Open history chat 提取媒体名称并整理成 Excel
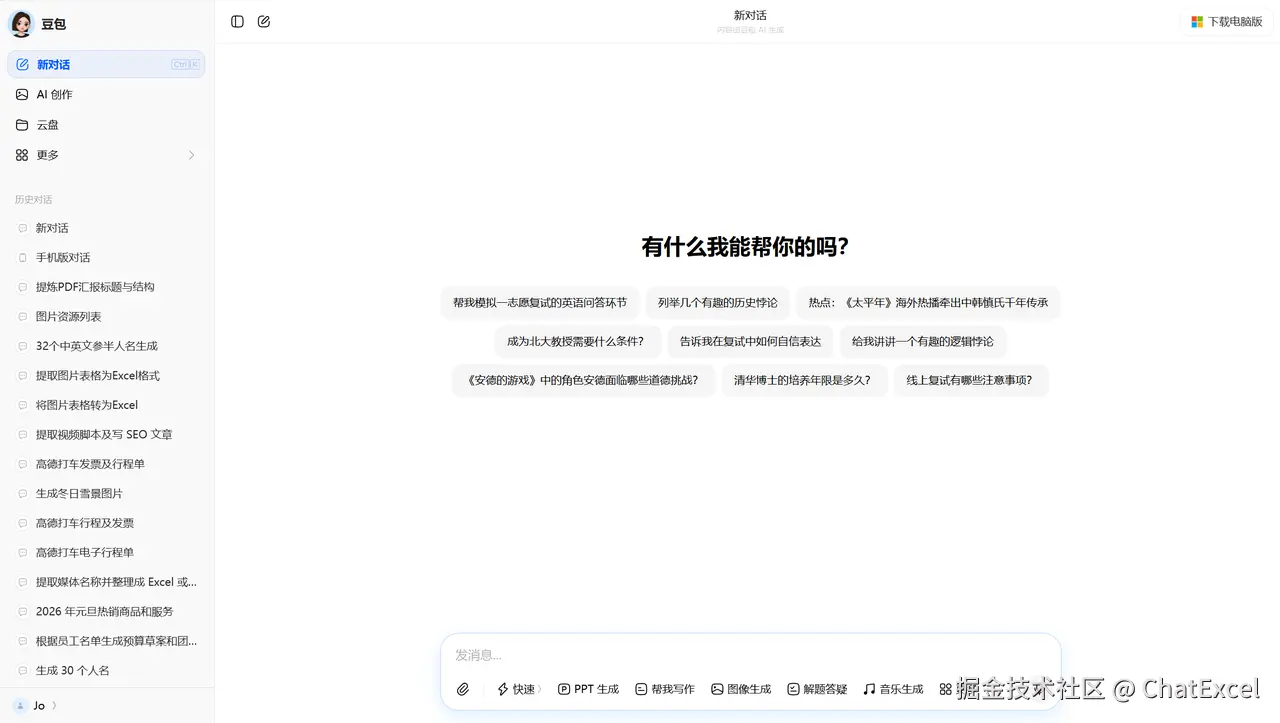Image resolution: width=1280 pixels, height=723 pixels. [x=106, y=582]
